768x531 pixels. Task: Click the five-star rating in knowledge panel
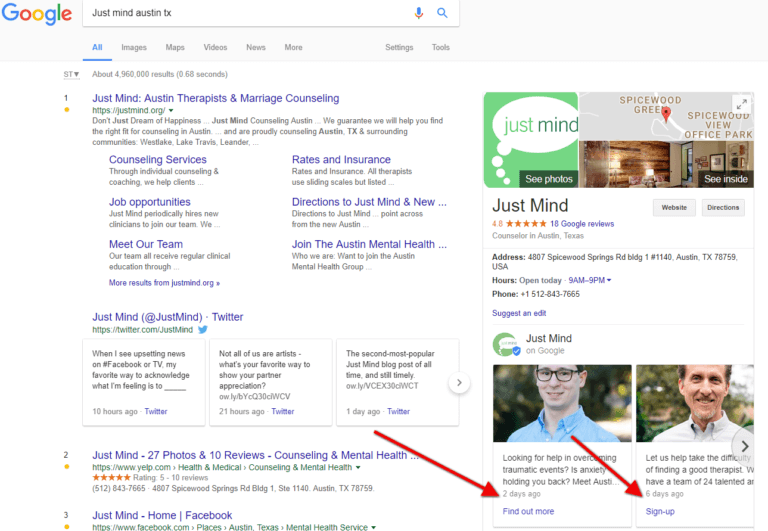[x=526, y=224]
